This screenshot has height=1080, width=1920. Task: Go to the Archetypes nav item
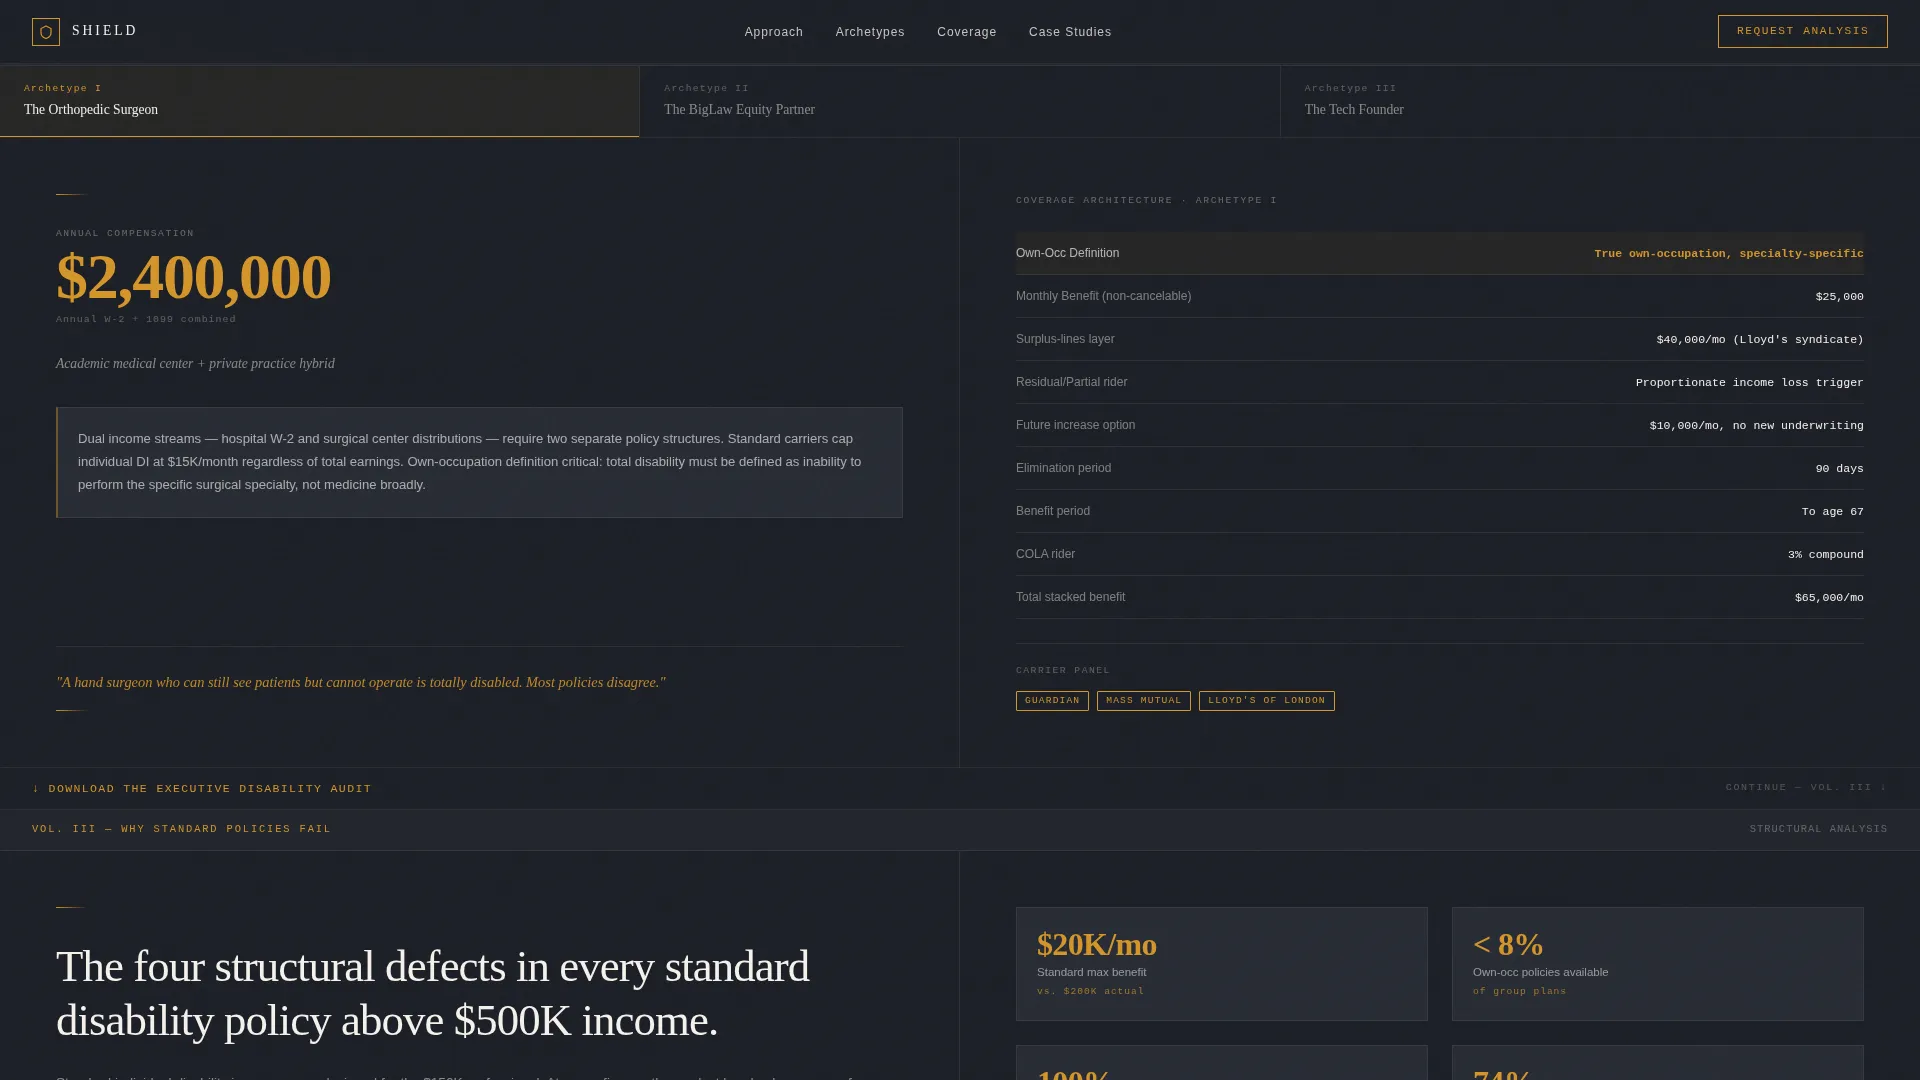coord(870,32)
